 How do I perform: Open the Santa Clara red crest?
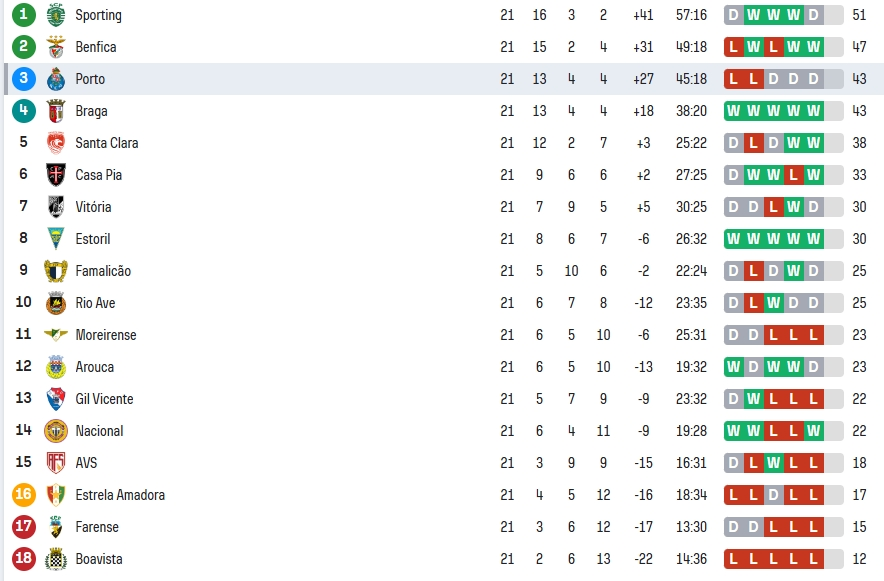click(55, 143)
